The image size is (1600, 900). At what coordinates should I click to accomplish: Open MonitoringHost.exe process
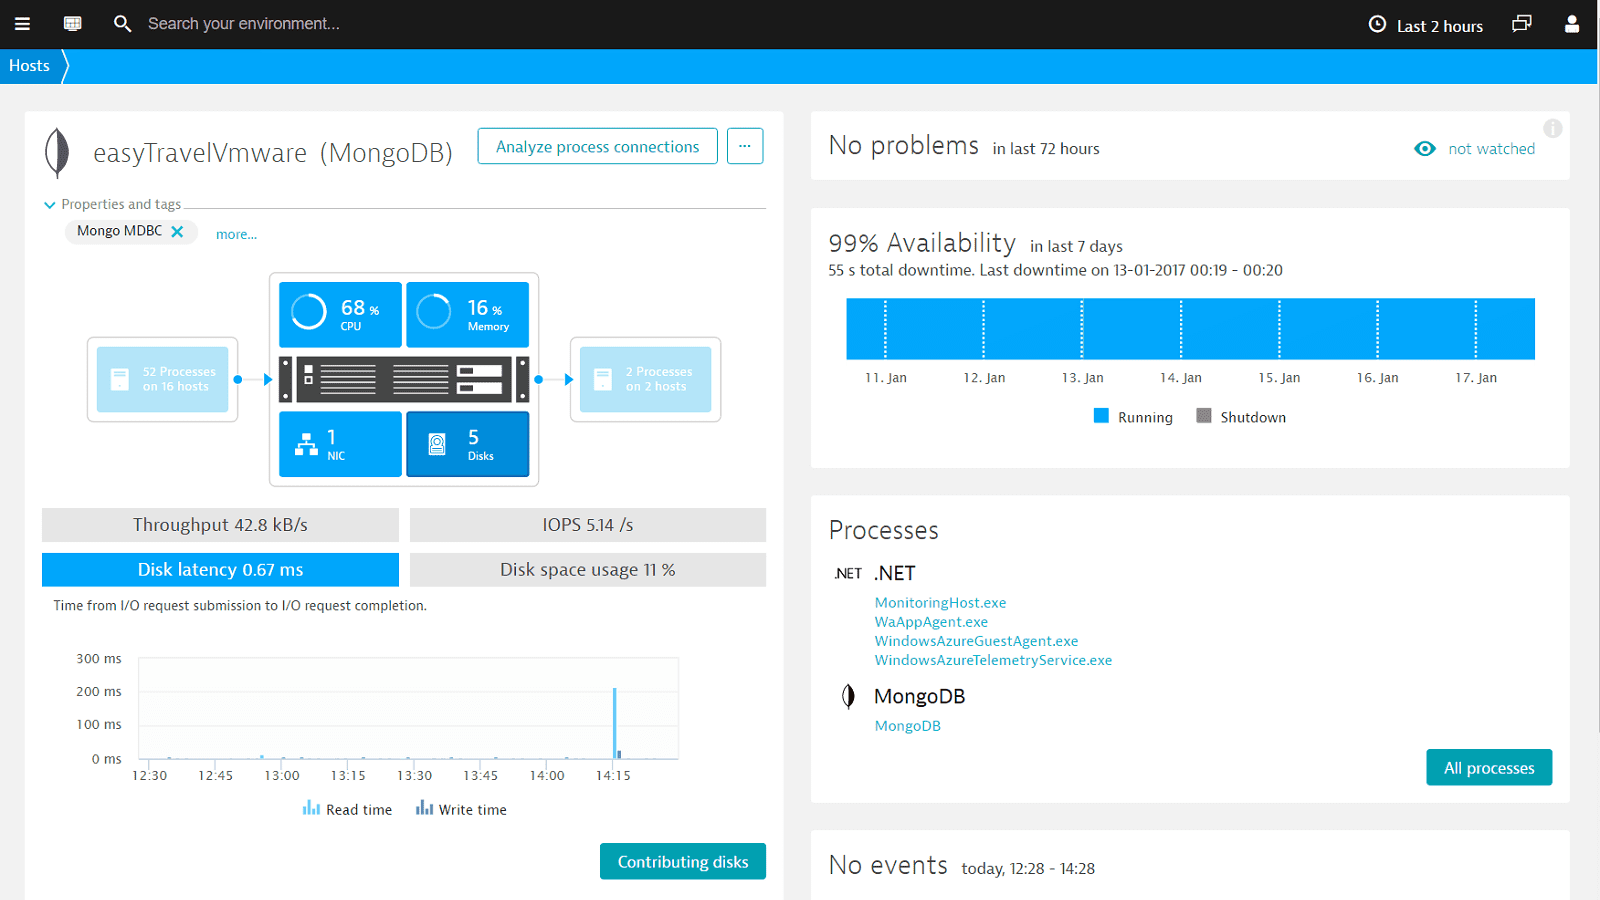point(940,603)
